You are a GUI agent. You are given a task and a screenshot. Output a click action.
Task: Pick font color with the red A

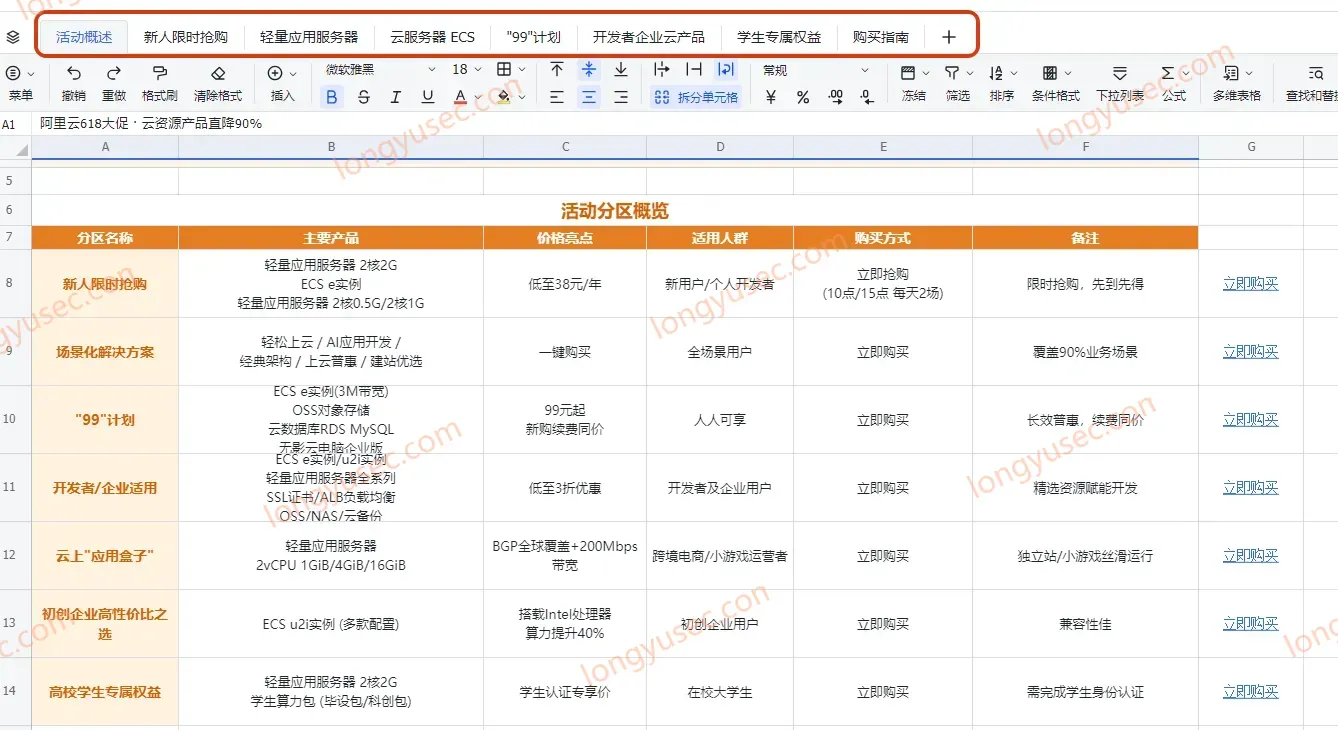tap(460, 97)
